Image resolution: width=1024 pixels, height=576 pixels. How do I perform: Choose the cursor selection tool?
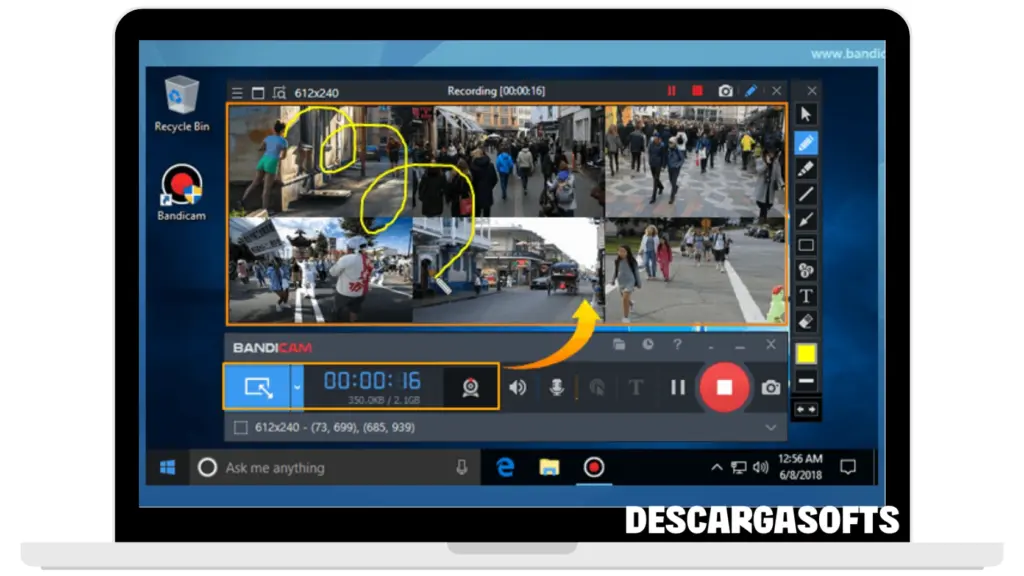click(x=806, y=116)
